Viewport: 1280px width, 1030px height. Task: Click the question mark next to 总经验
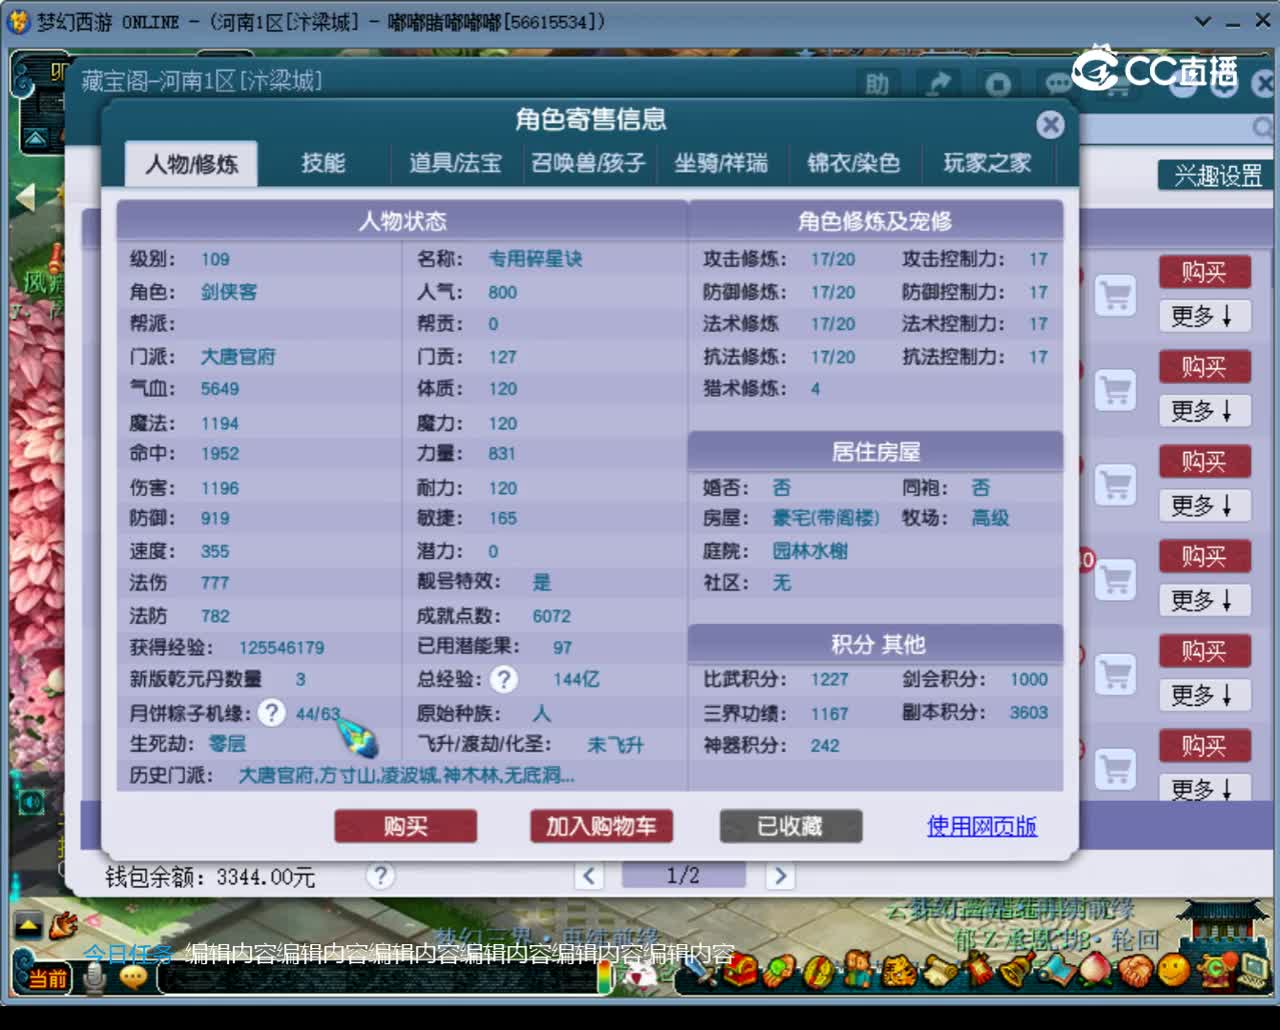pyautogui.click(x=504, y=679)
